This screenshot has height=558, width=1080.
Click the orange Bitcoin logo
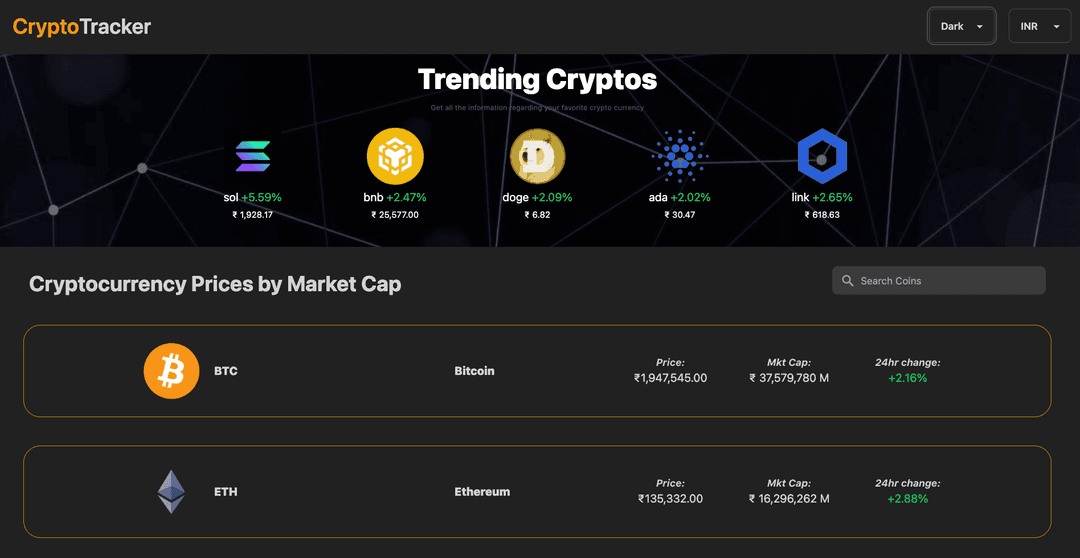point(172,371)
